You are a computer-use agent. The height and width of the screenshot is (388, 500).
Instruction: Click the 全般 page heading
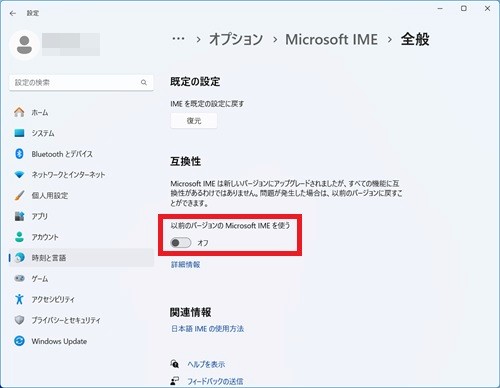pyautogui.click(x=415, y=39)
